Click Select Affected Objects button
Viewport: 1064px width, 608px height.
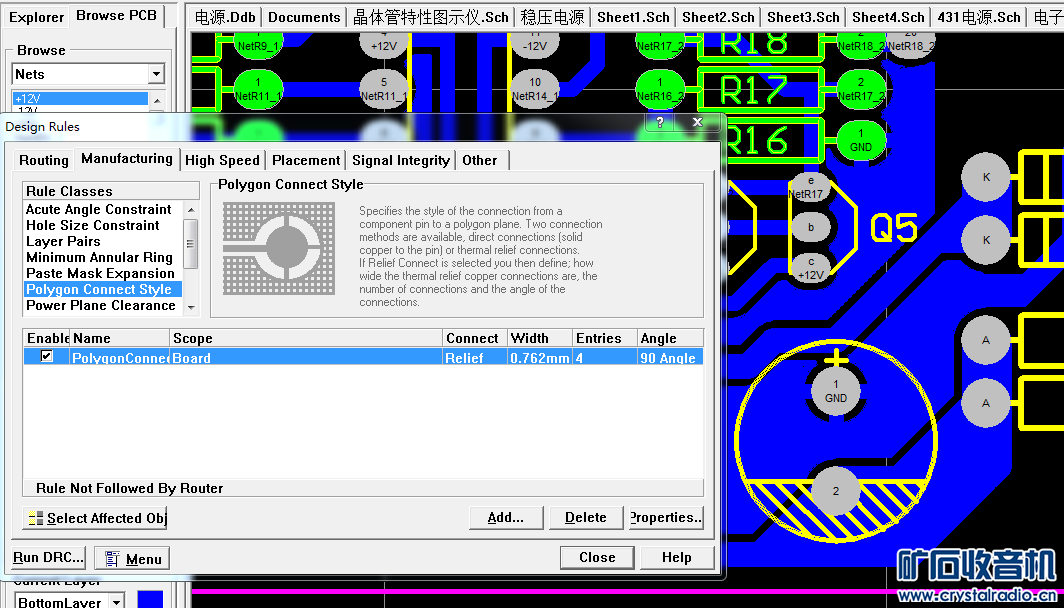click(95, 518)
